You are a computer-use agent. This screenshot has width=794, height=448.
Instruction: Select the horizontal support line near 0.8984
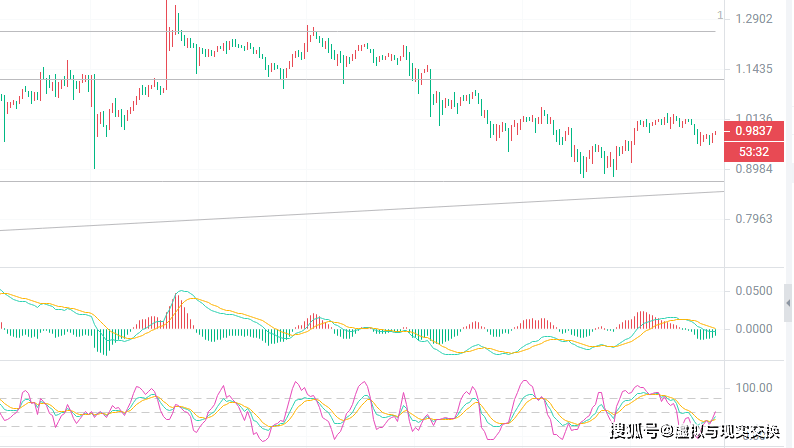[x=400, y=181]
